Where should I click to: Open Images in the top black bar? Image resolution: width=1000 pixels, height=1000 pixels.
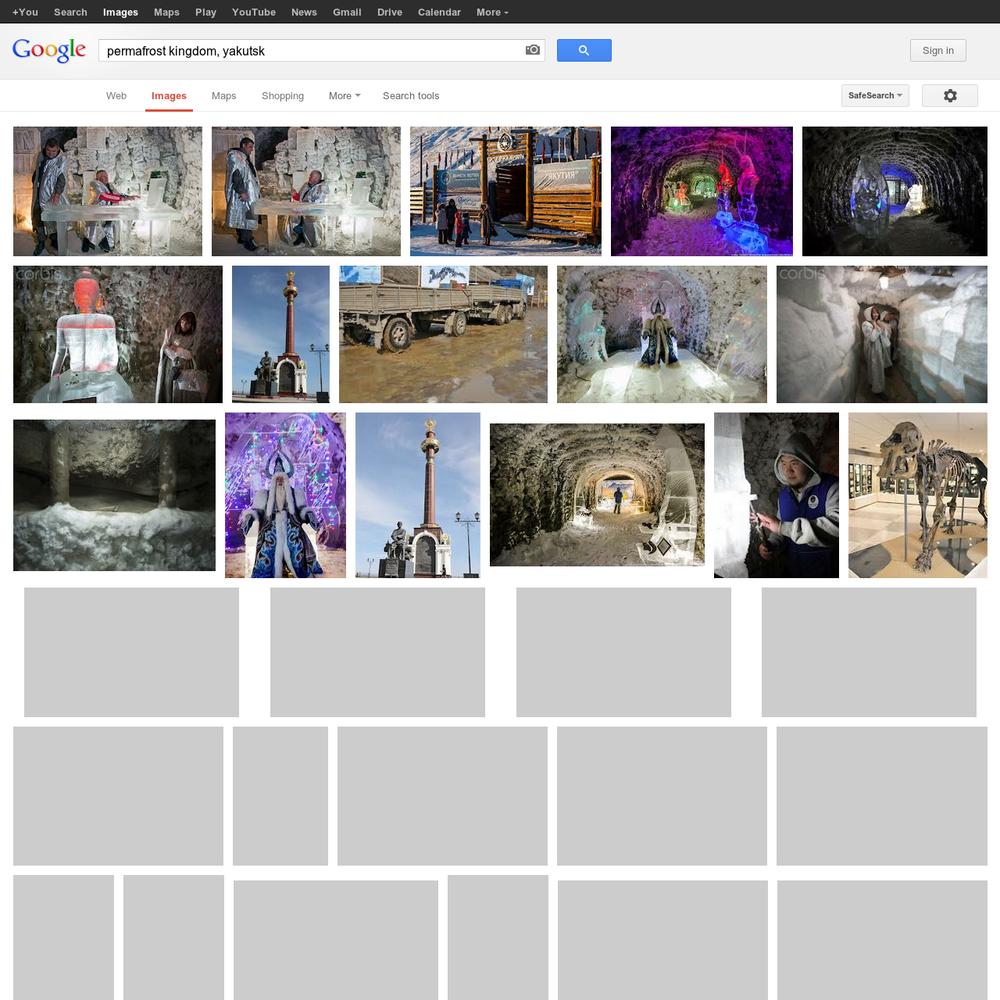tap(121, 12)
